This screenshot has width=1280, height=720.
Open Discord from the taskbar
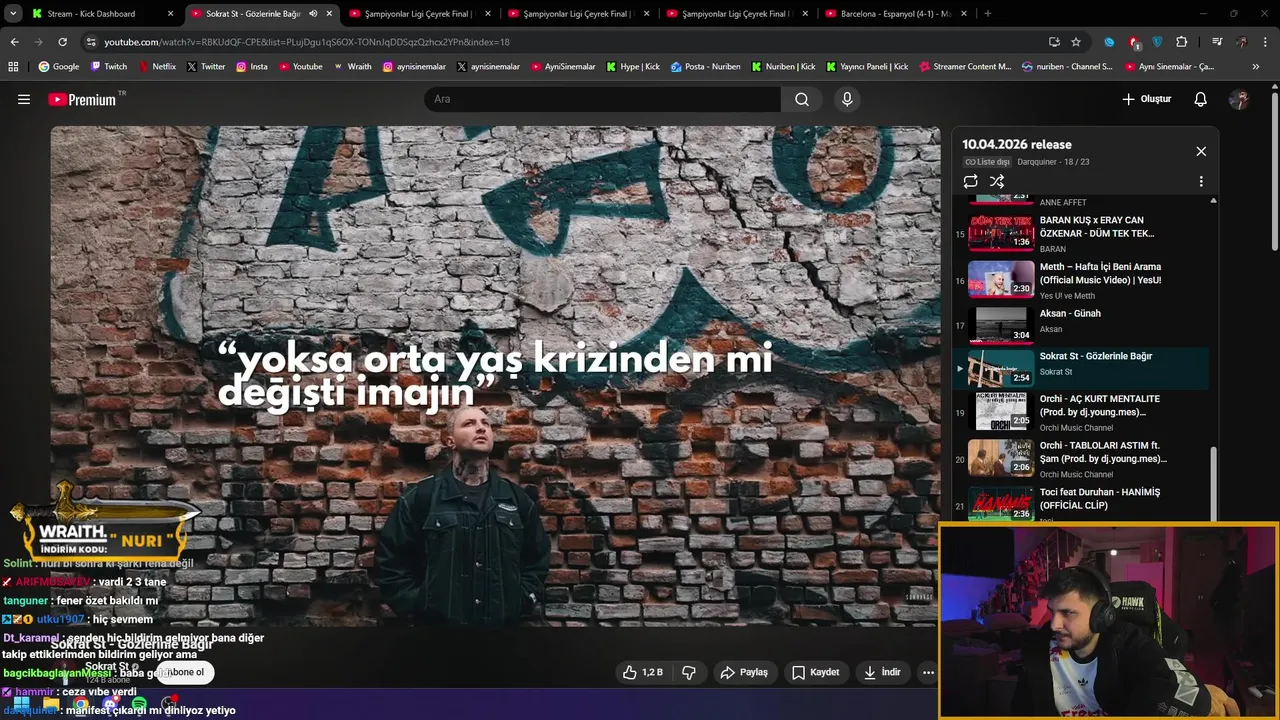[x=110, y=704]
